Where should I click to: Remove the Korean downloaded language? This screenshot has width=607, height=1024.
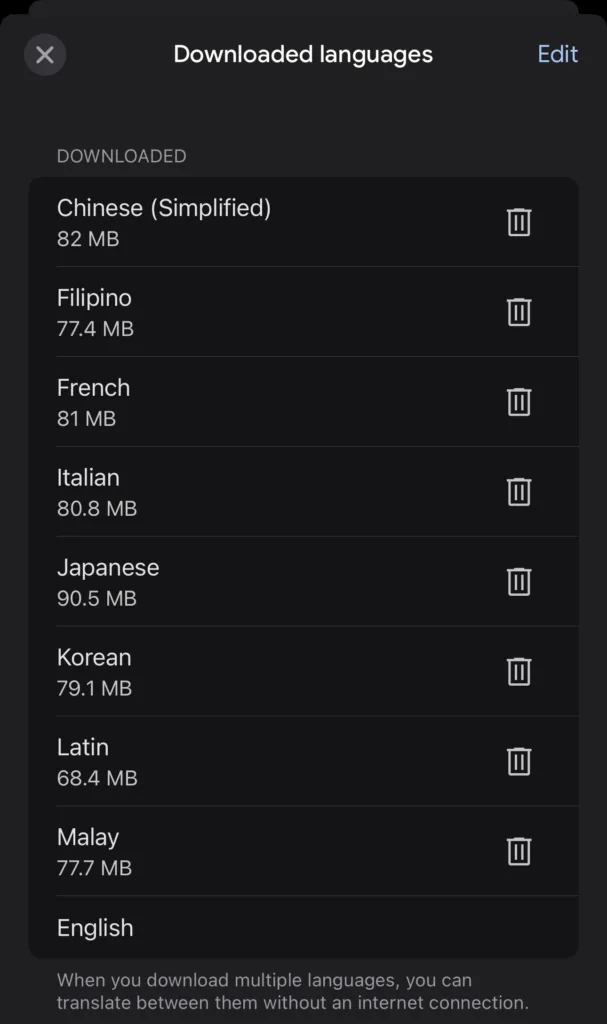[x=518, y=671]
